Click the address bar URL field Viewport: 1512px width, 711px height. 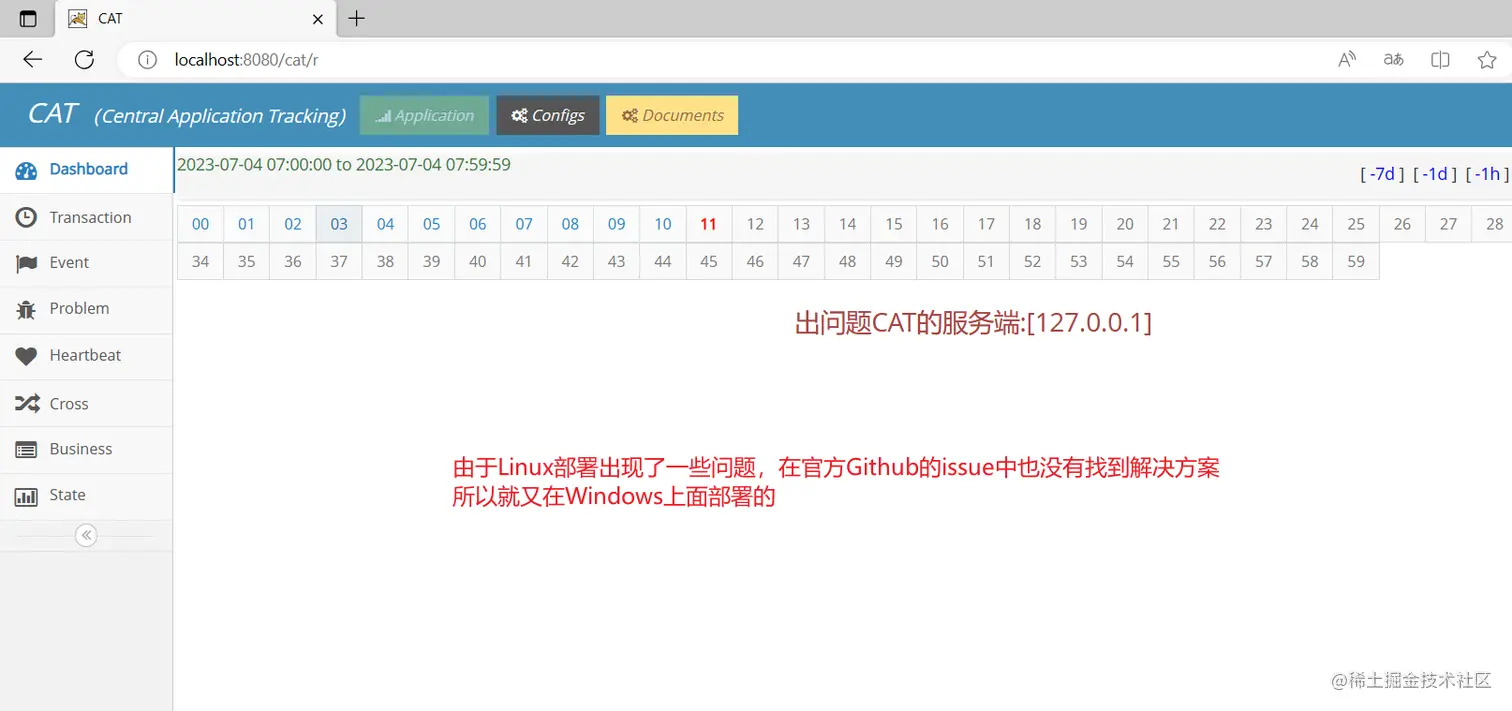pos(720,59)
